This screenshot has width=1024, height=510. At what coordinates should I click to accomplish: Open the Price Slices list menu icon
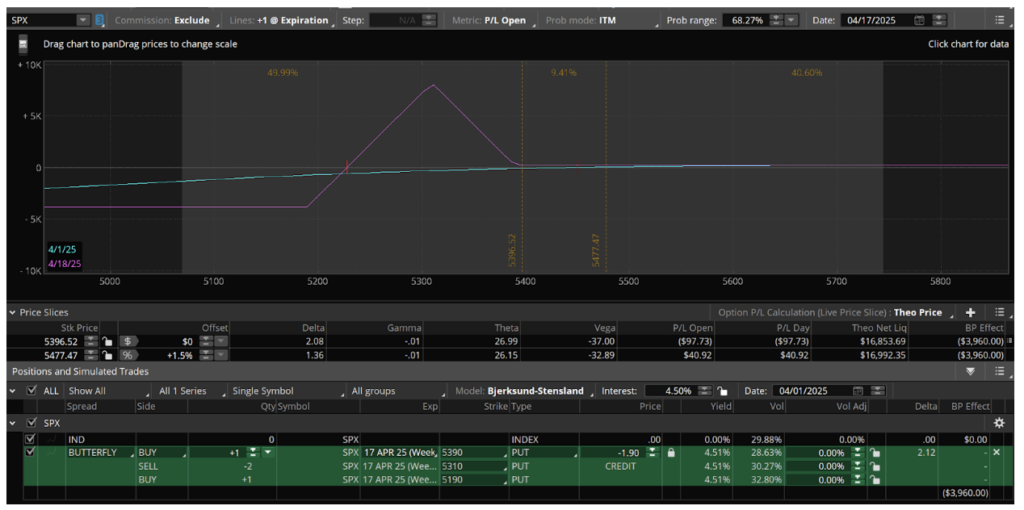coord(1000,312)
